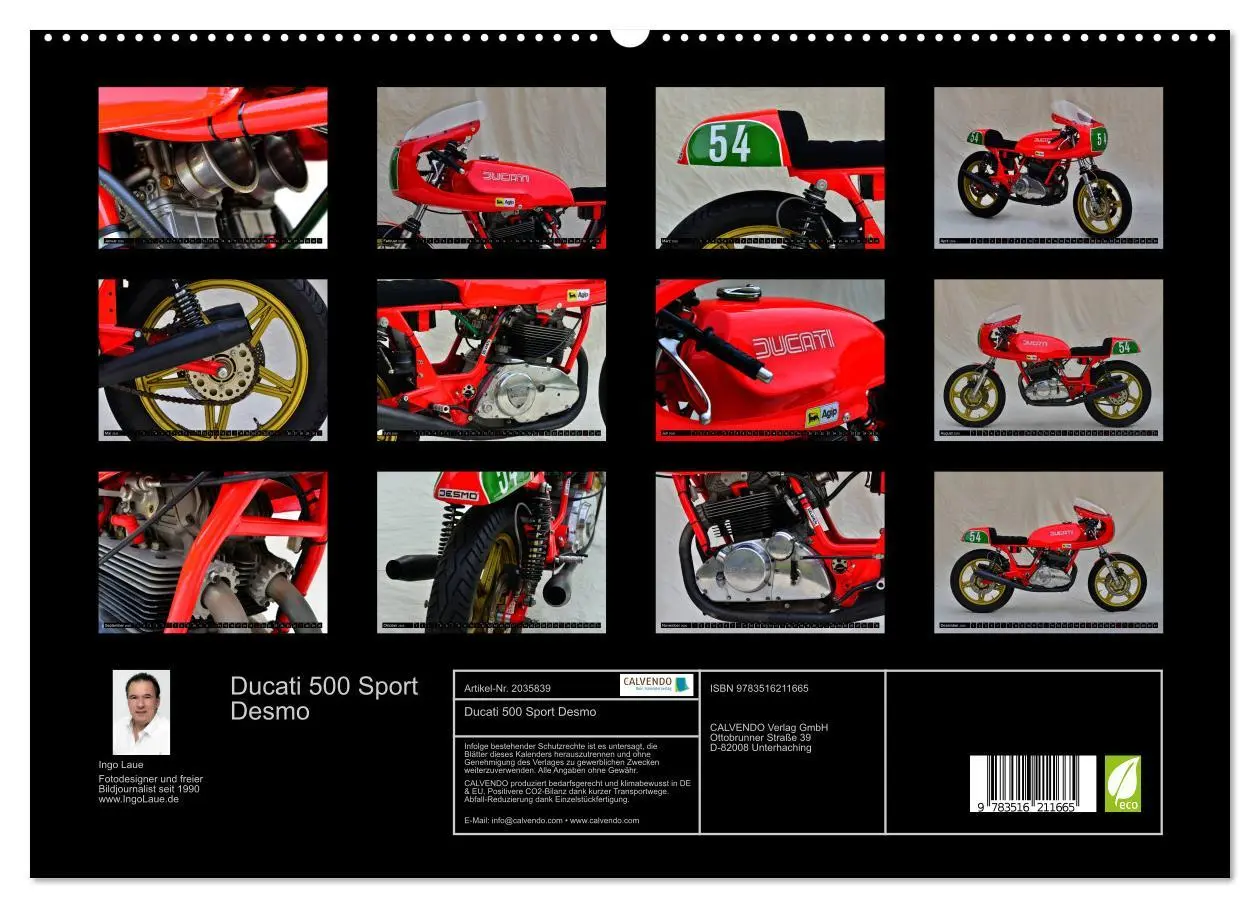Click 'ISBN 9783516211665'

[759, 688]
